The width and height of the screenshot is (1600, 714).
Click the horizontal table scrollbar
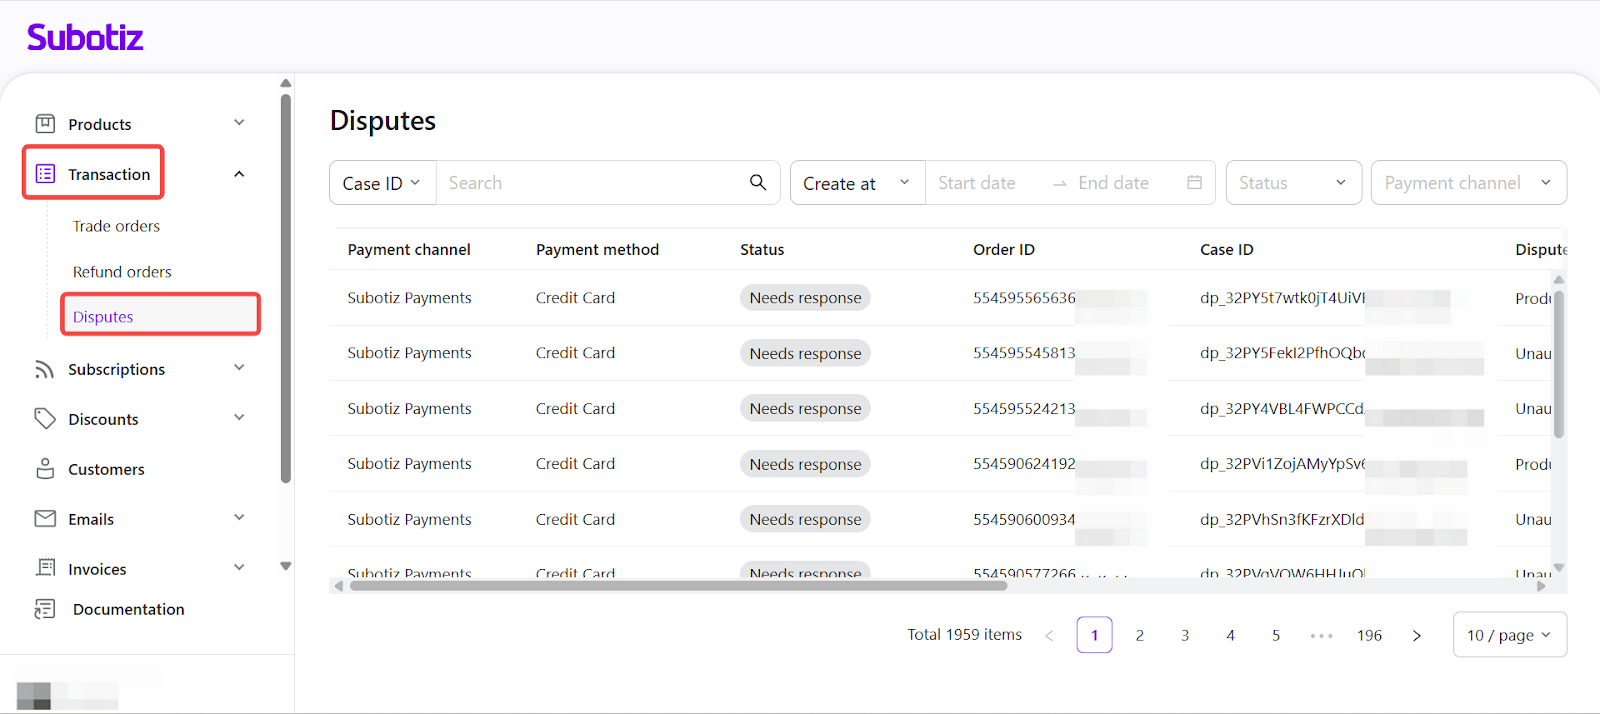pyautogui.click(x=678, y=586)
